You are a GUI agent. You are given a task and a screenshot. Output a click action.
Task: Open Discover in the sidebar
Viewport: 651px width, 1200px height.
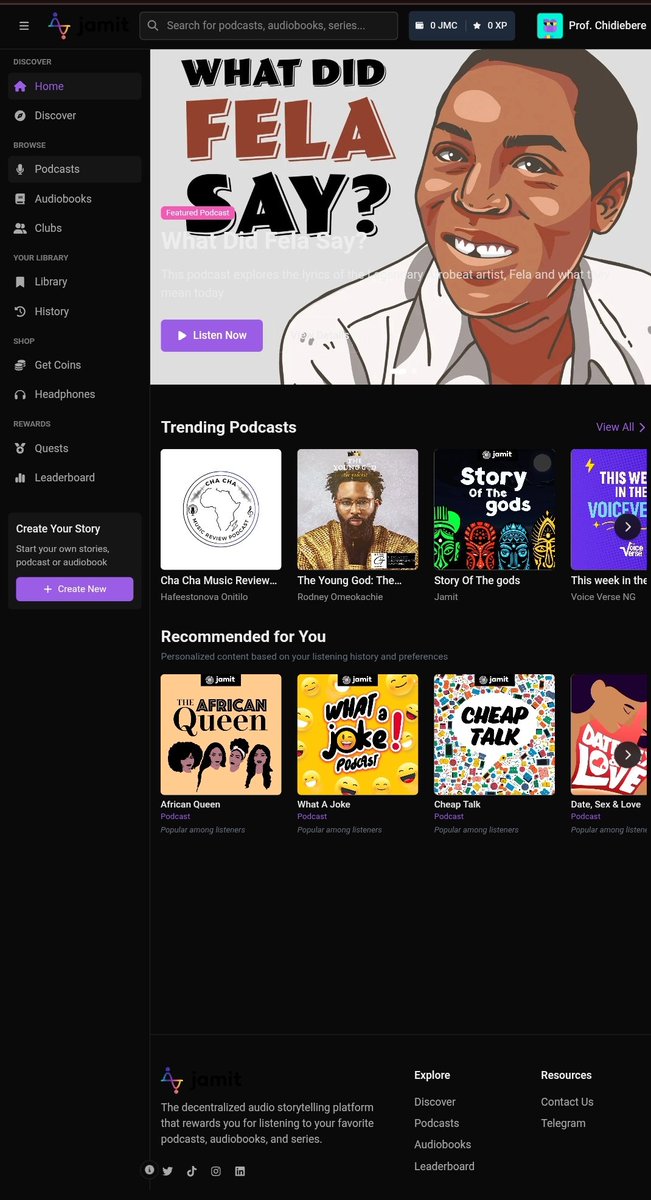[75, 115]
